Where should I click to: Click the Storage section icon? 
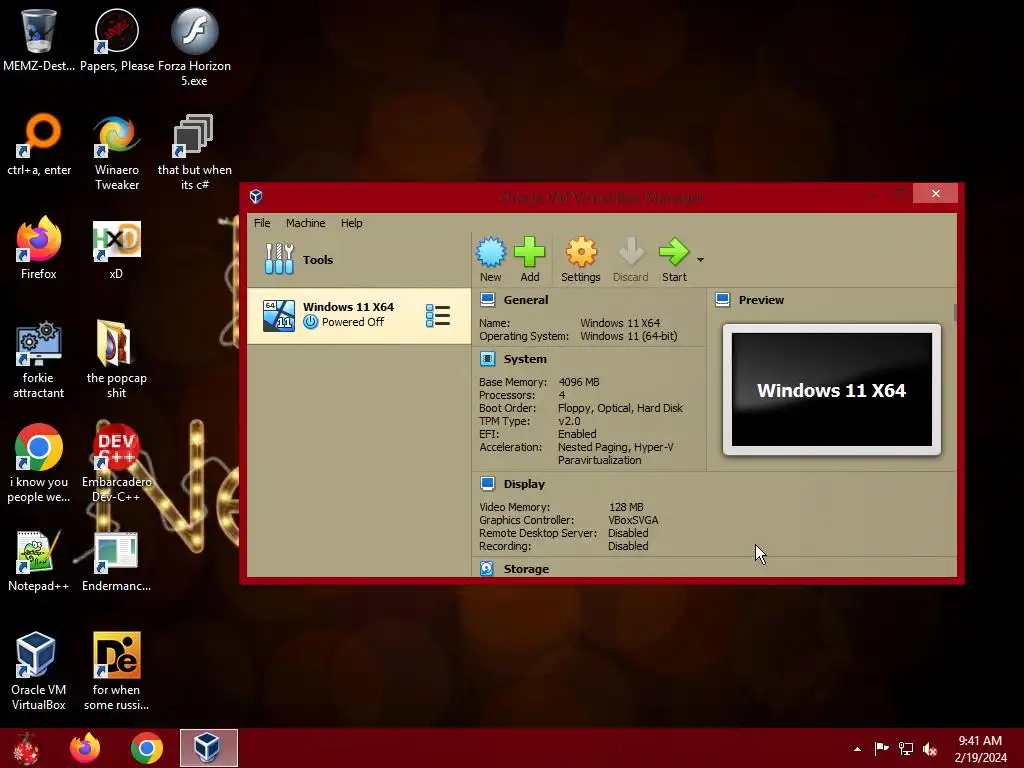(487, 568)
